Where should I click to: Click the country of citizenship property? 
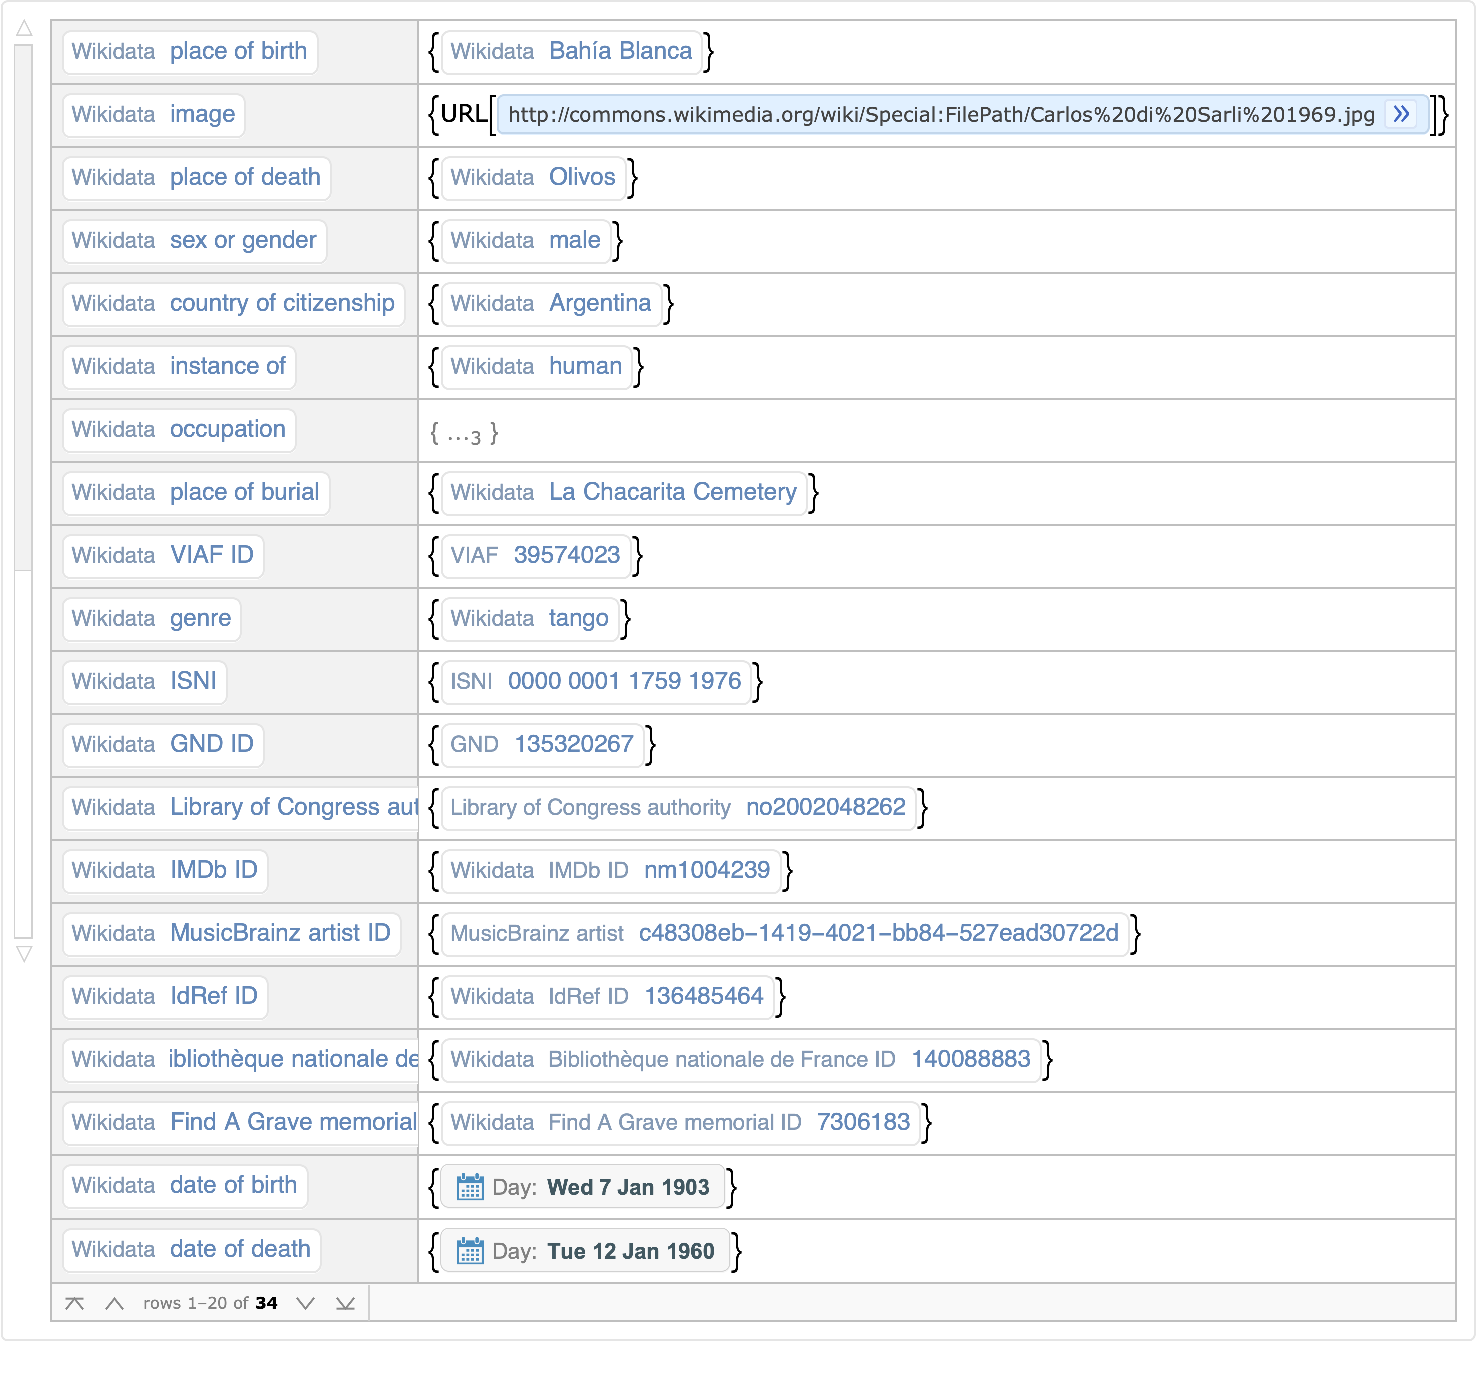point(233,304)
